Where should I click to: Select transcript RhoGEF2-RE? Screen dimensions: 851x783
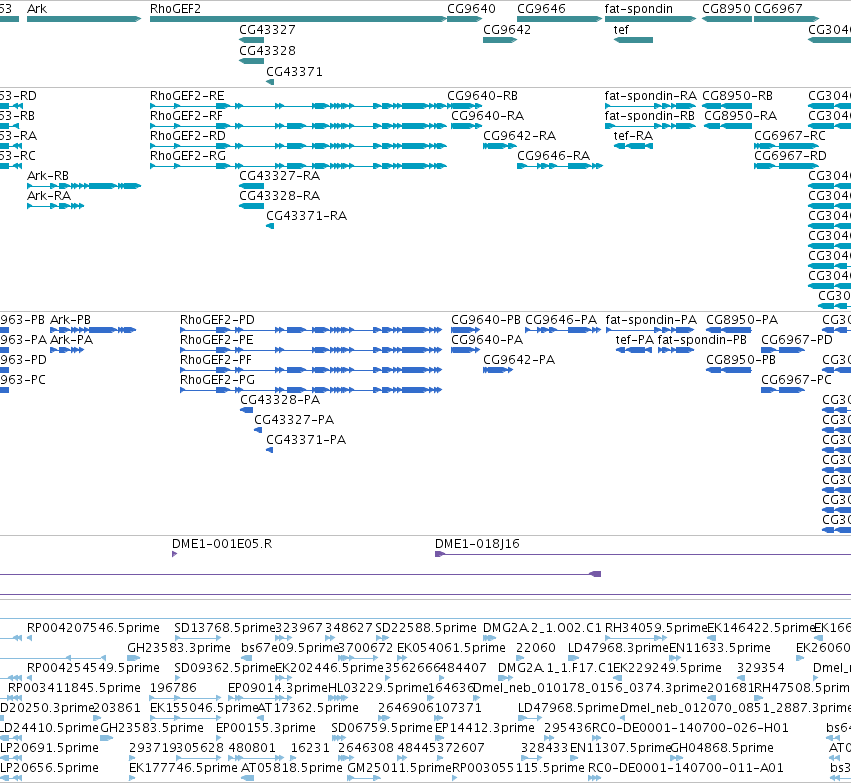299,106
